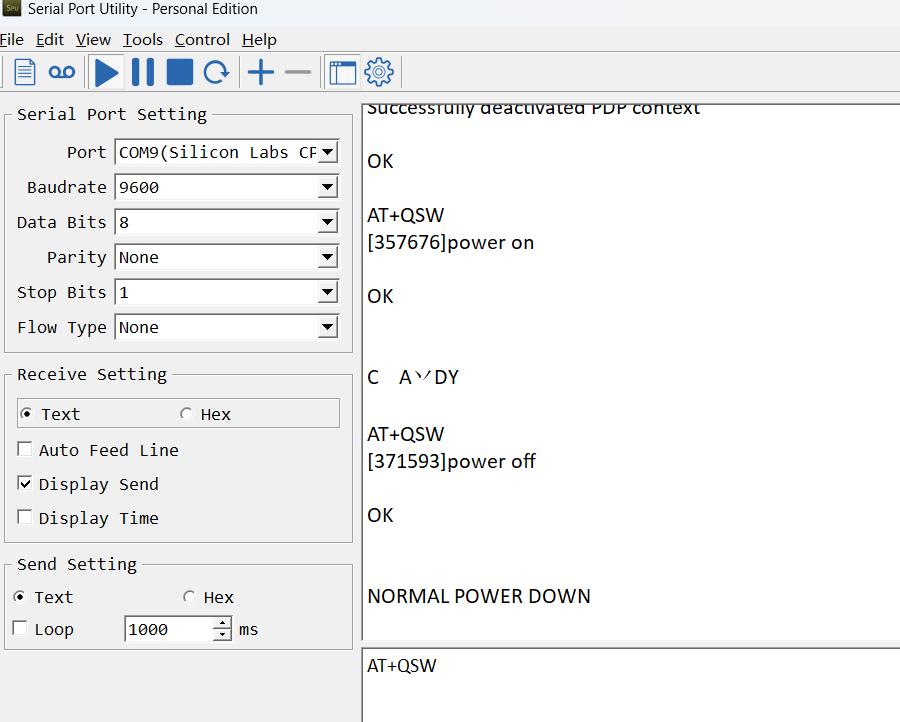Open the Data Bits dropdown
The image size is (900, 722).
[x=328, y=222]
